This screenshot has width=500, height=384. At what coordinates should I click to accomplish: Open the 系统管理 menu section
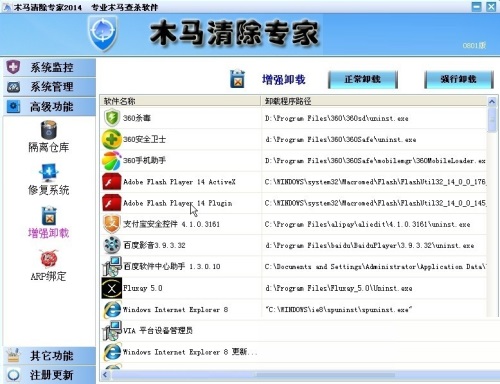(49, 87)
